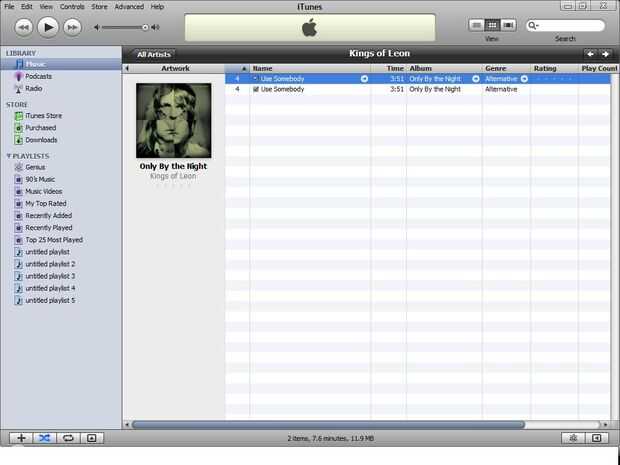Click the Only By the Night album artwork
Viewport: 620px width, 465px height.
(174, 121)
